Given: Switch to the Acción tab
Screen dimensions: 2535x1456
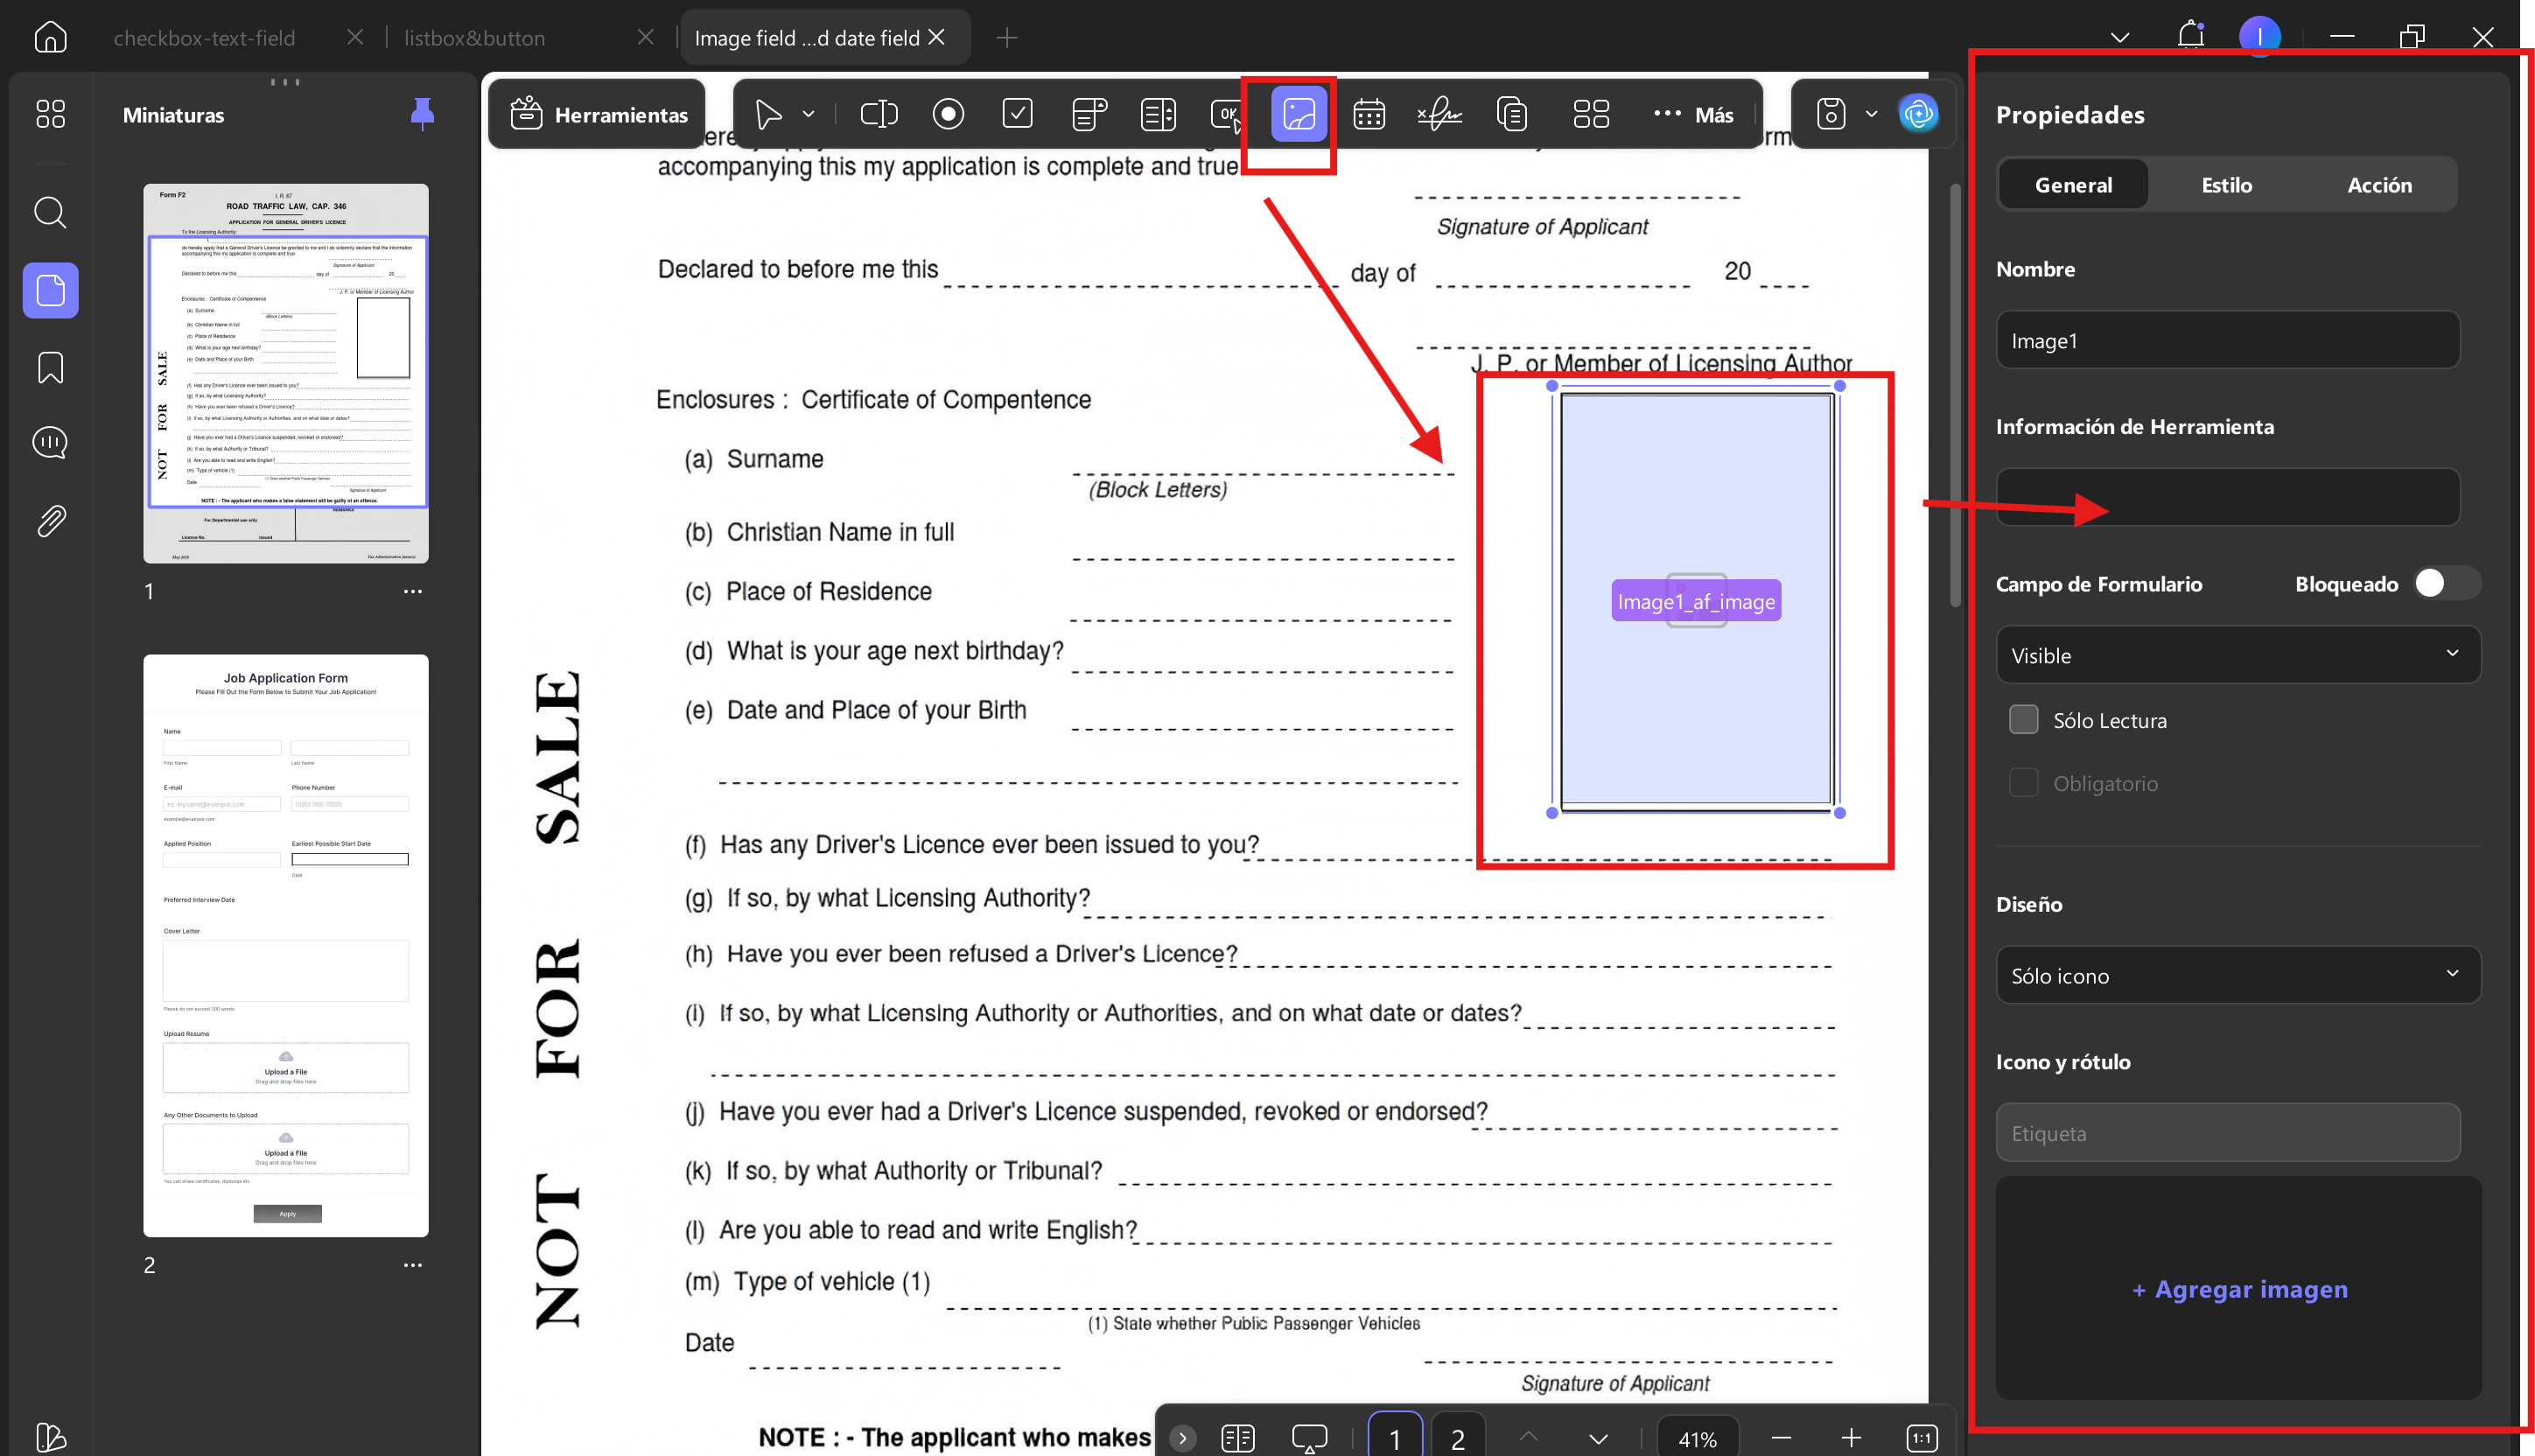Looking at the screenshot, I should pyautogui.click(x=2379, y=184).
